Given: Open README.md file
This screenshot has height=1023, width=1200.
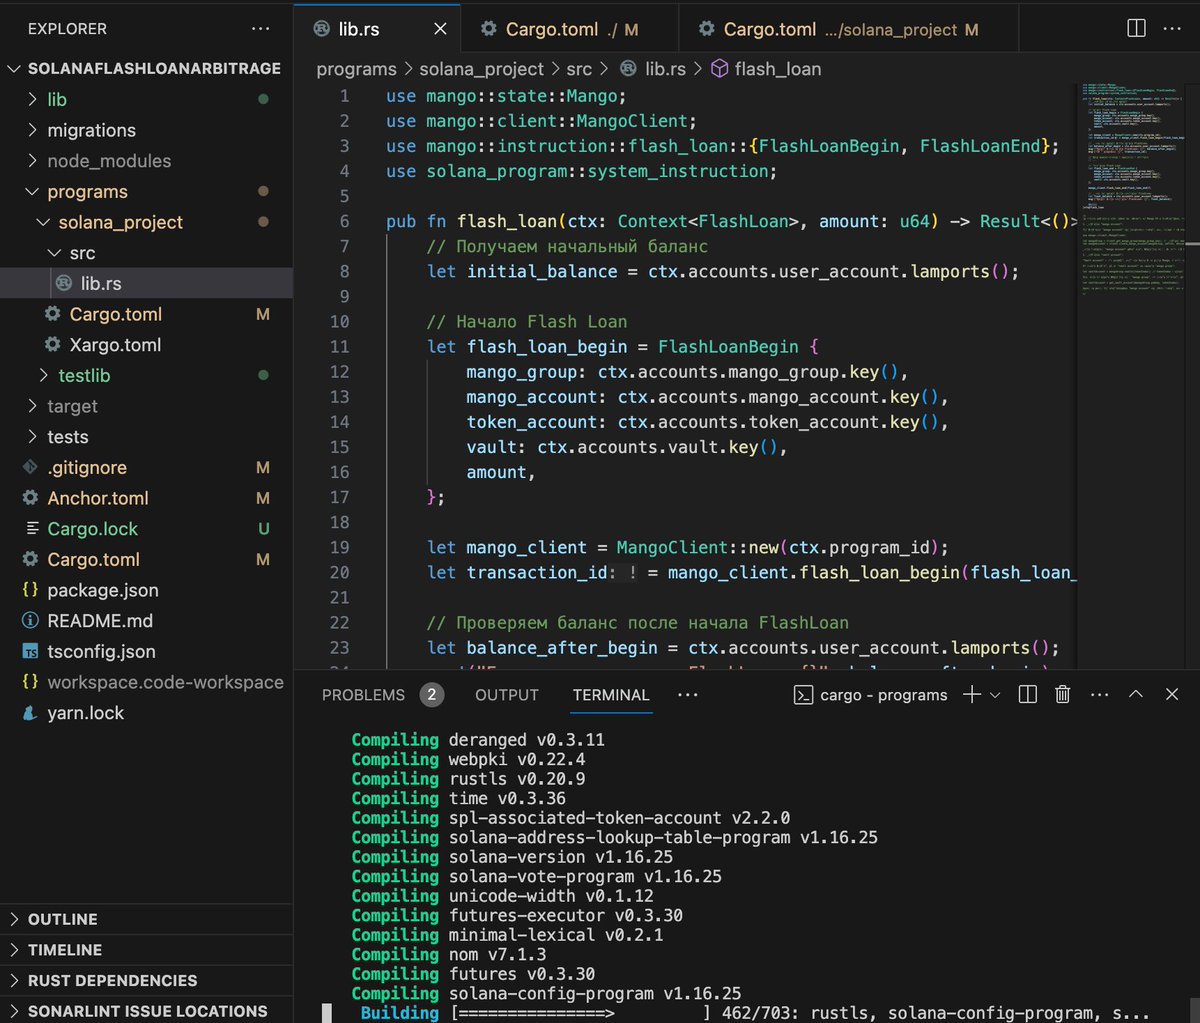Looking at the screenshot, I should [147, 621].
